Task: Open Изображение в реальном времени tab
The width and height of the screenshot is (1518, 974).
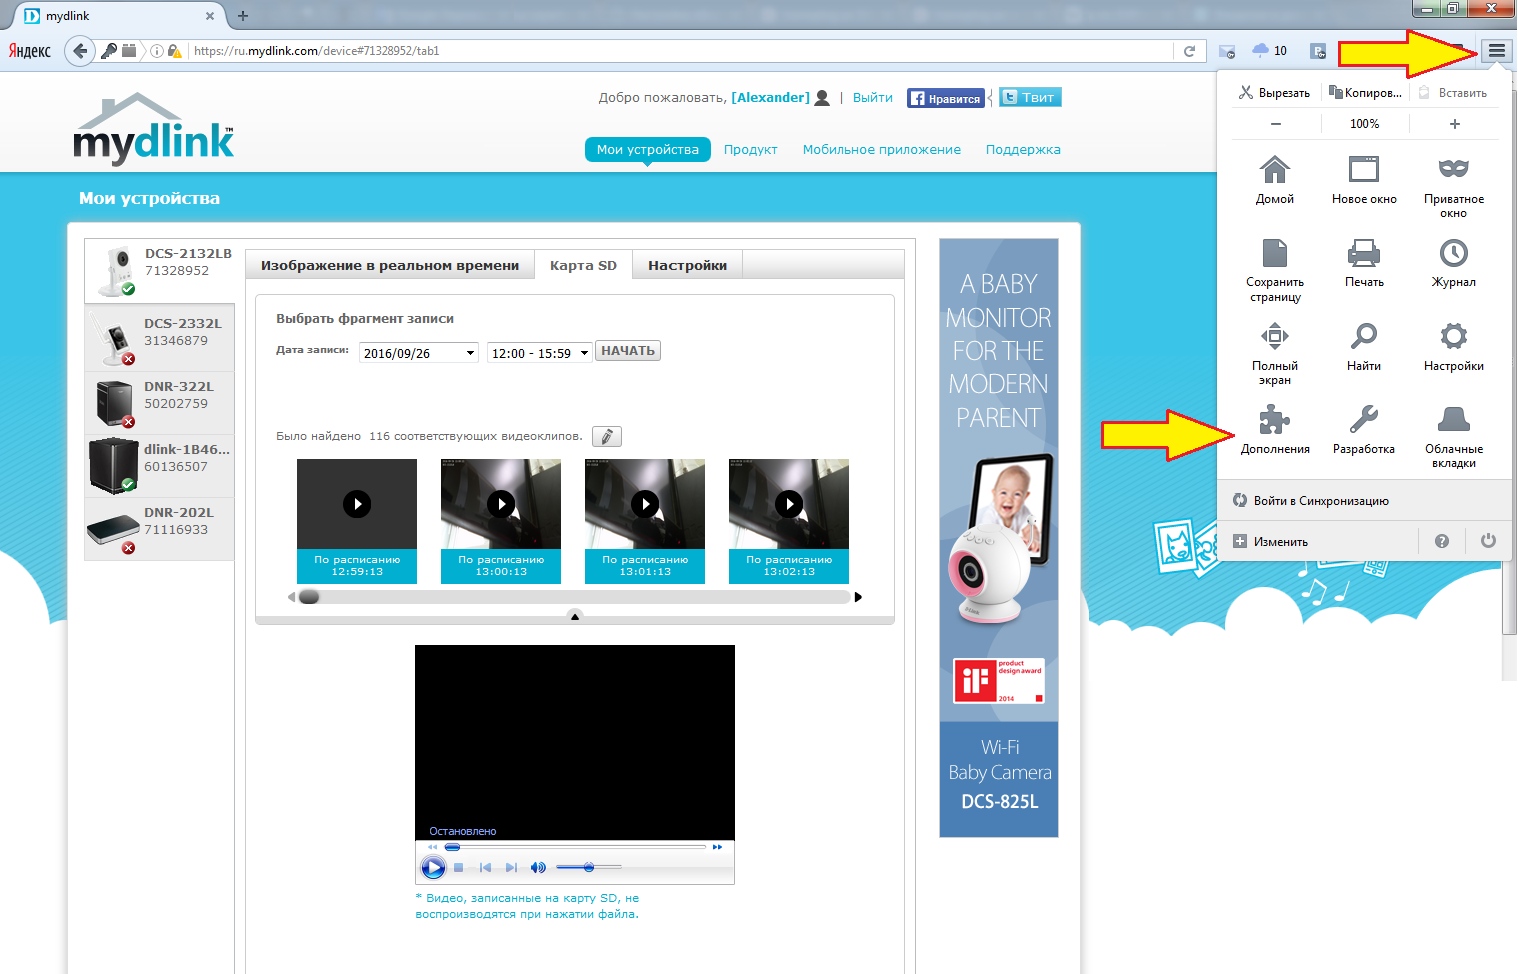Action: pos(389,266)
